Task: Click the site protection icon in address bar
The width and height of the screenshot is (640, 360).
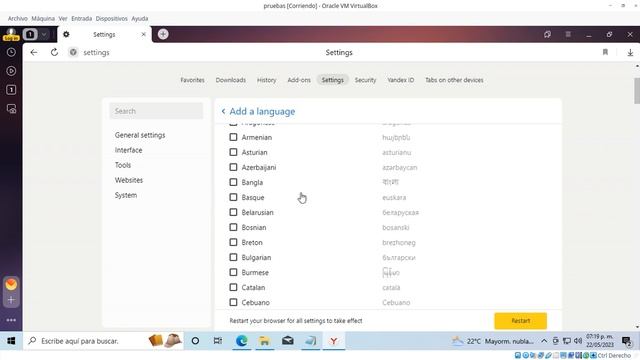Action: (x=73, y=52)
